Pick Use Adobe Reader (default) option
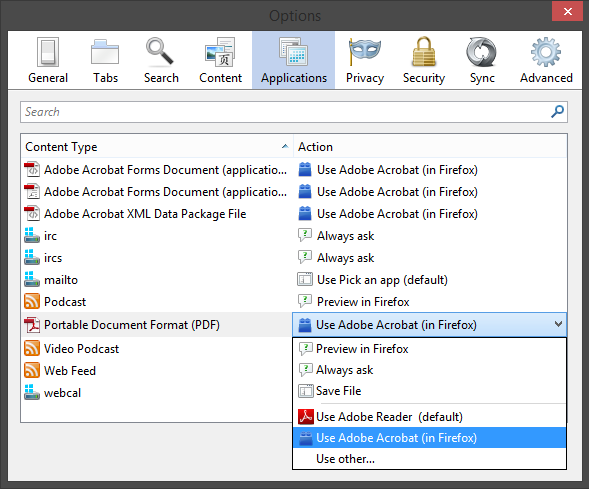 429,417
